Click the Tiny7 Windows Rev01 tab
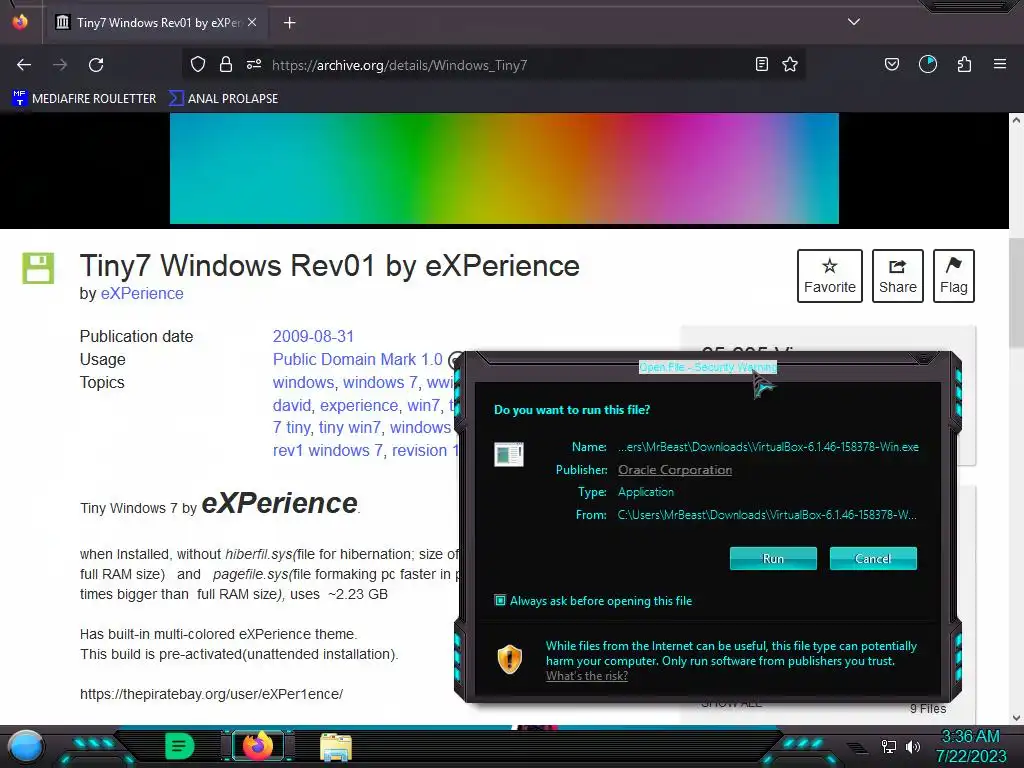Image resolution: width=1024 pixels, height=768 pixels. tap(157, 23)
